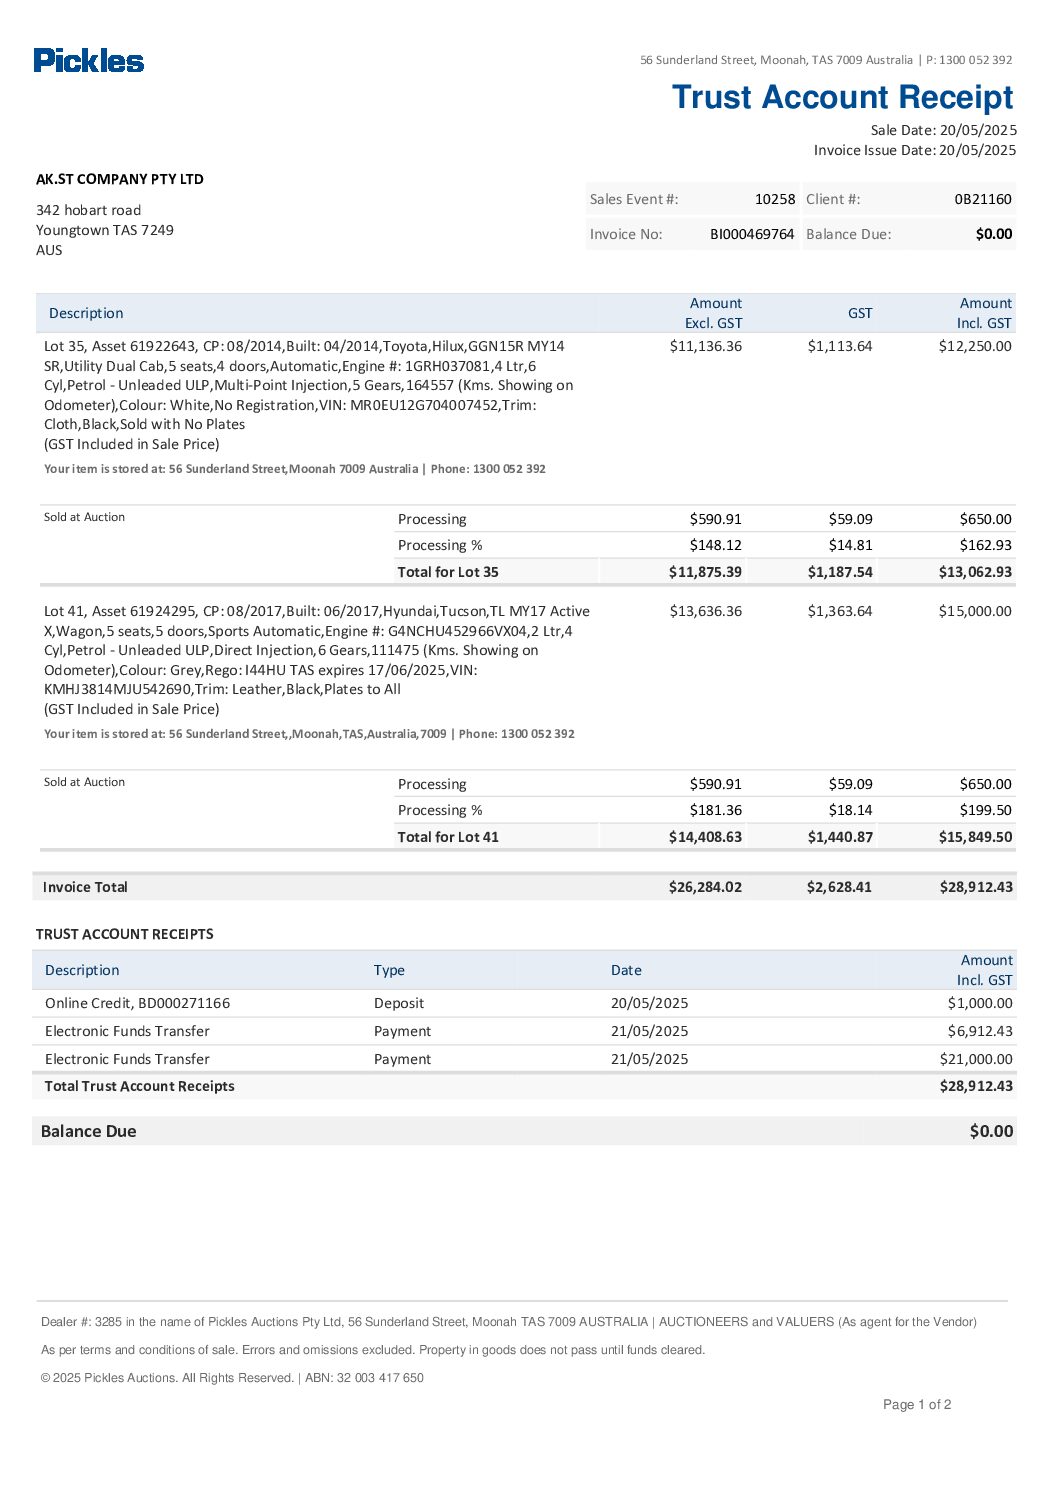Click the Lot 35 sale price $11,136.36
This screenshot has width=1059, height=1497.
tap(706, 346)
